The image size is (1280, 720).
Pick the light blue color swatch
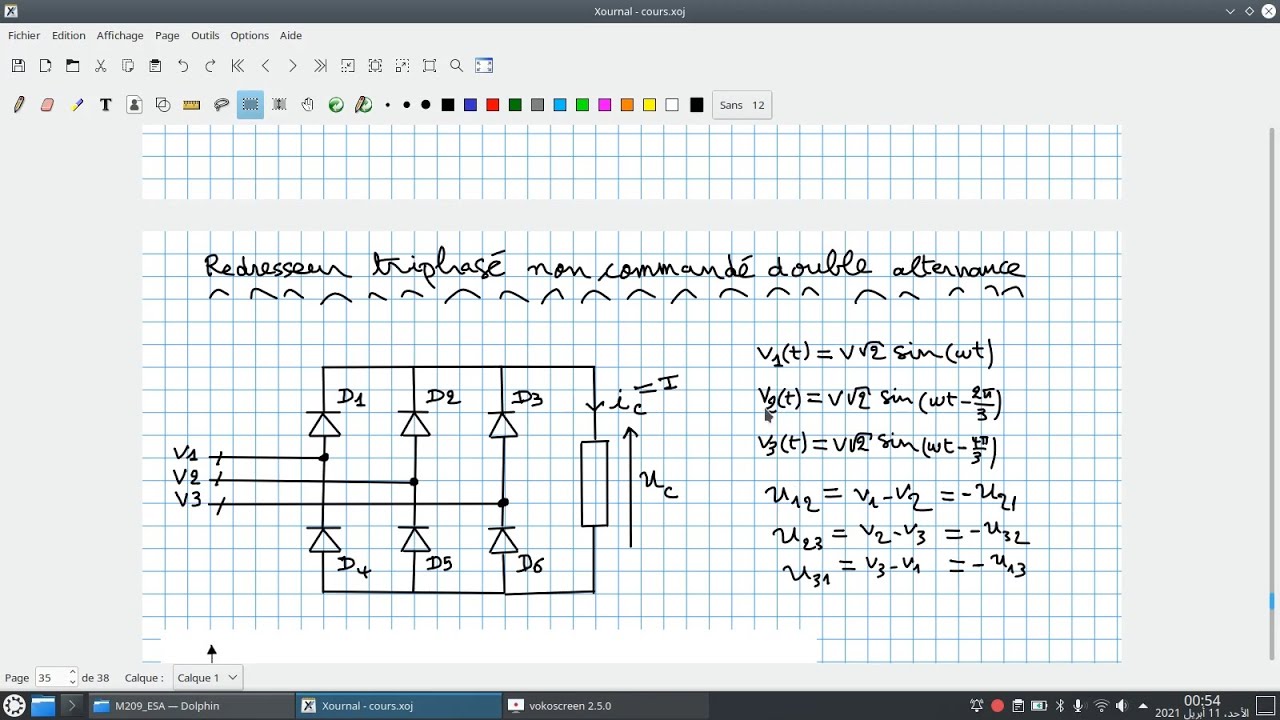pos(560,105)
